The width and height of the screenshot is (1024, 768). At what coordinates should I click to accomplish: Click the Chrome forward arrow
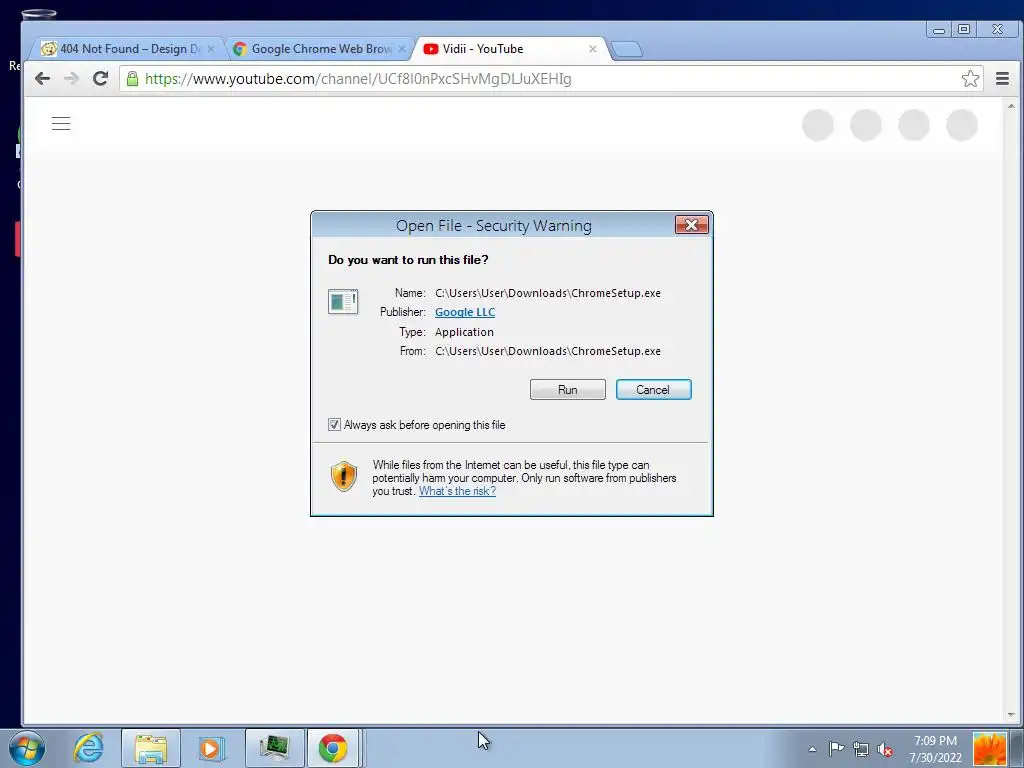coord(71,79)
